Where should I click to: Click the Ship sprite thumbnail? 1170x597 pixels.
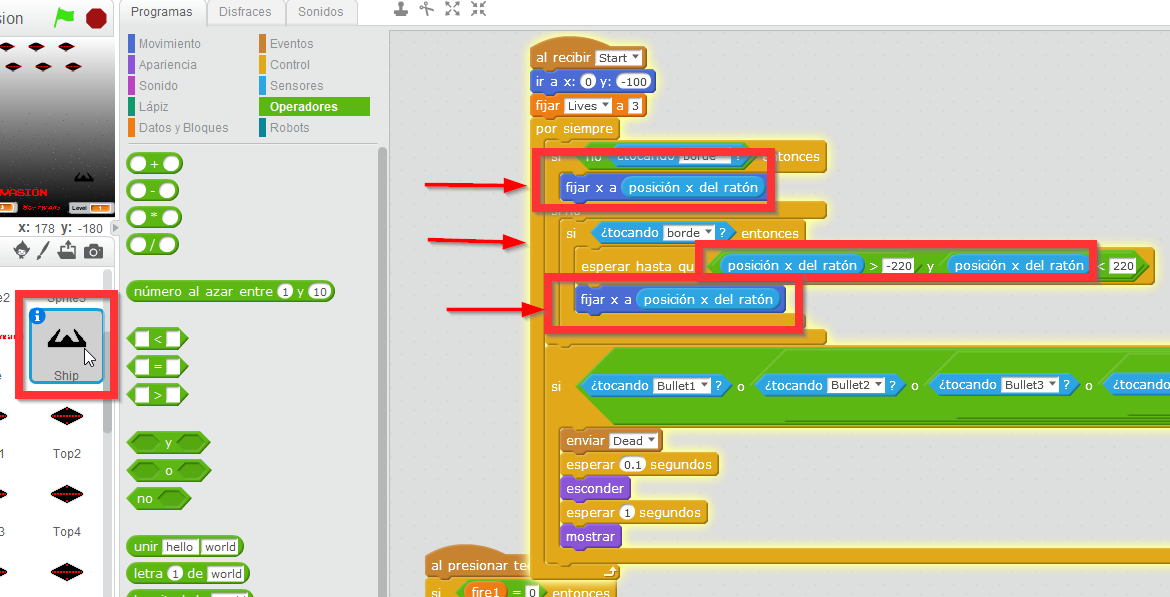66,346
